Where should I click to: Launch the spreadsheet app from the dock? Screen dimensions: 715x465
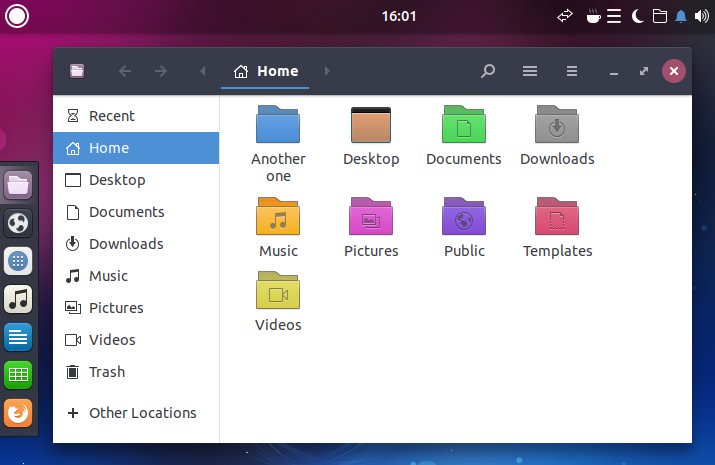18,375
